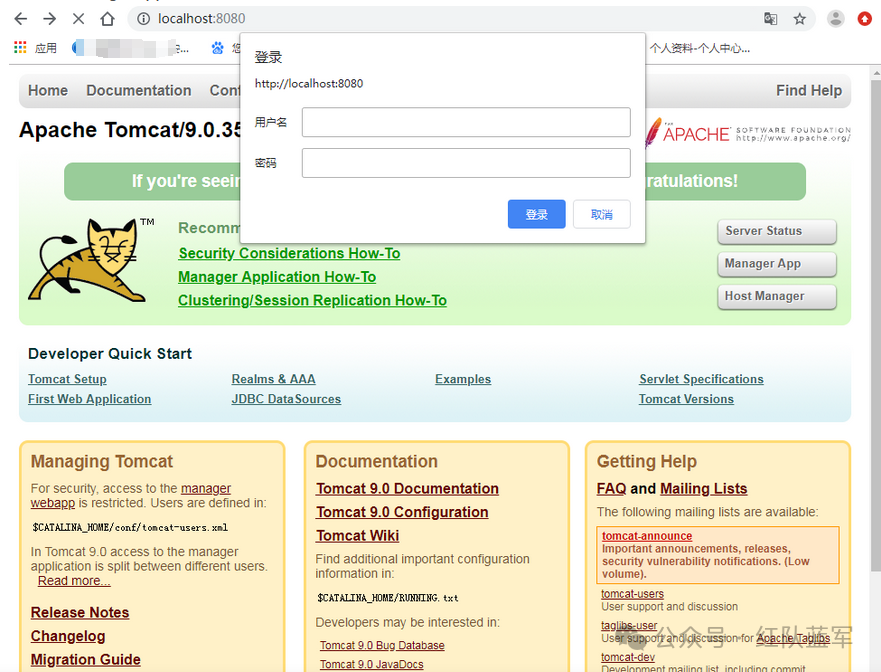
Task: Click the scrollbar up arrow
Action: click(x=876, y=72)
